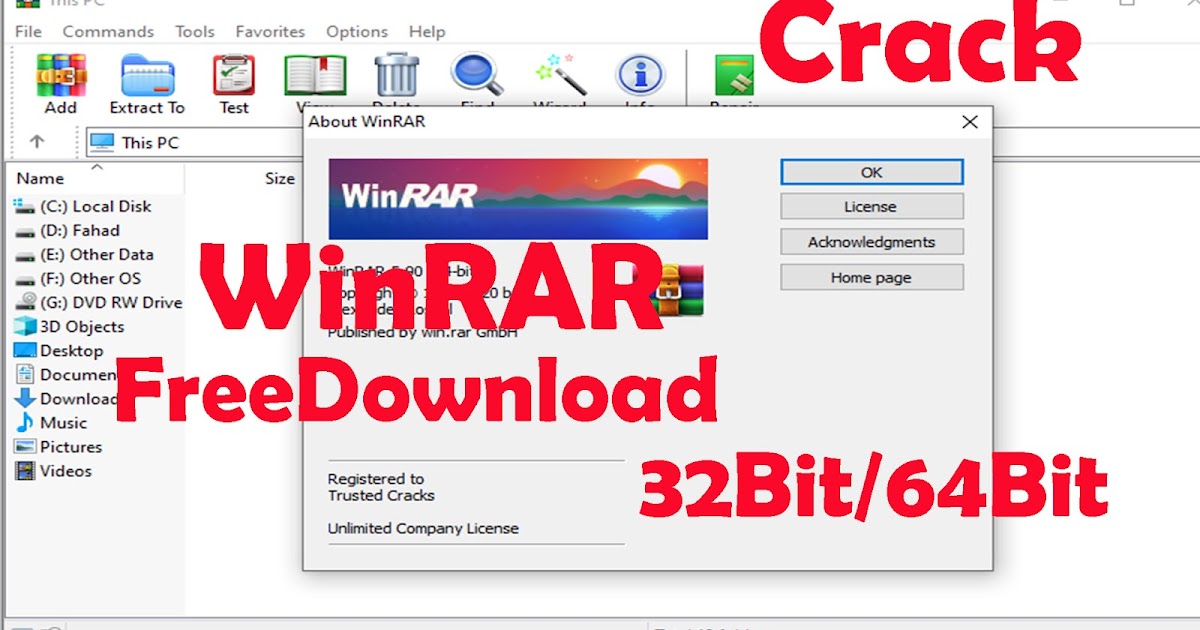Click the WinRAR banner image
This screenshot has height=630, width=1200.
click(518, 199)
